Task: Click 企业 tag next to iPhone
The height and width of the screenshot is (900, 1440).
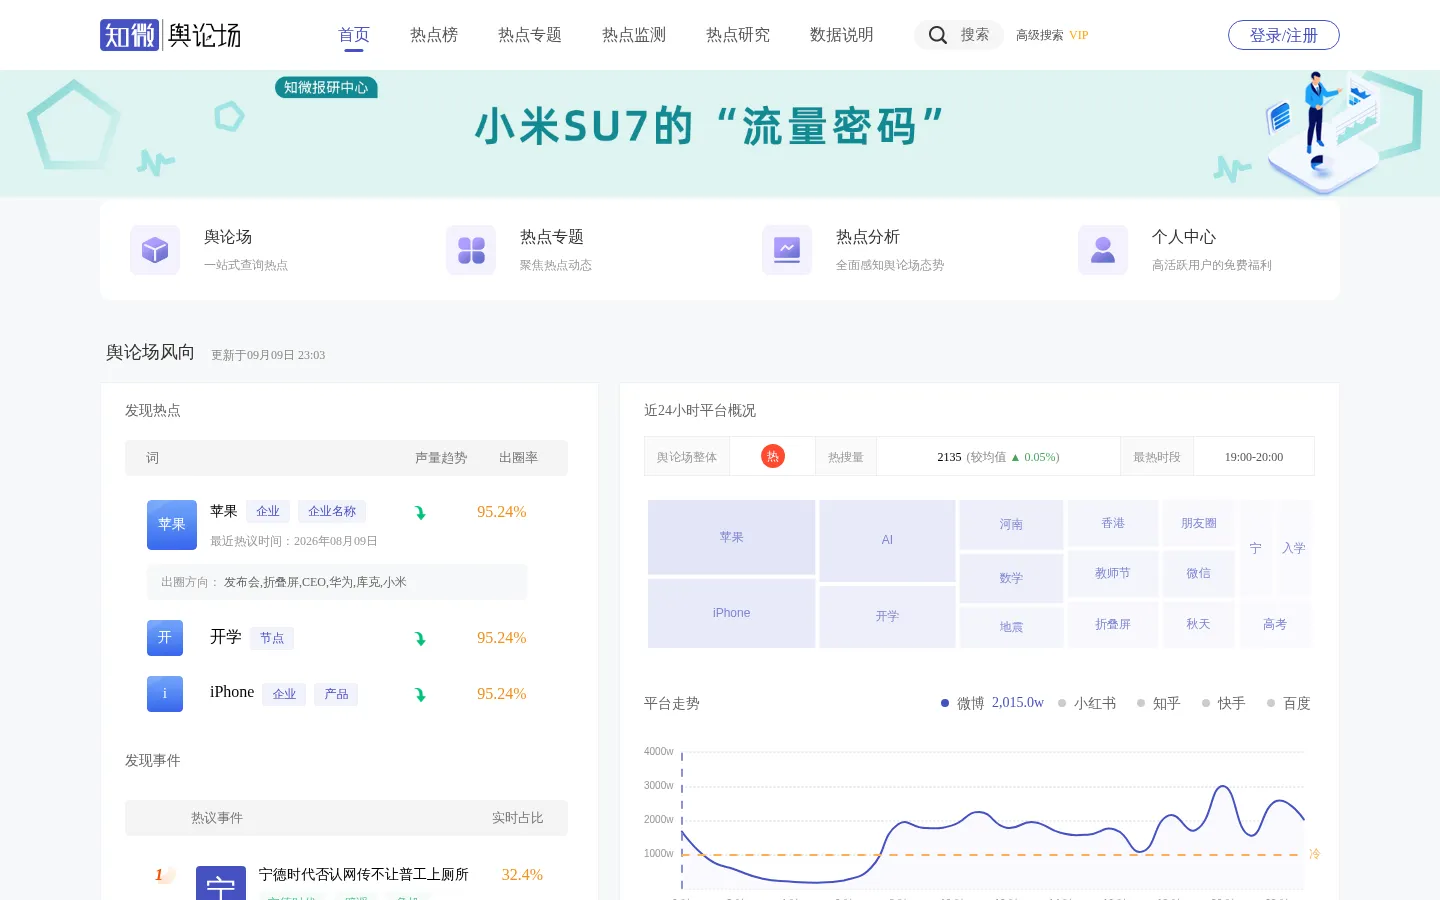Action: tap(284, 694)
